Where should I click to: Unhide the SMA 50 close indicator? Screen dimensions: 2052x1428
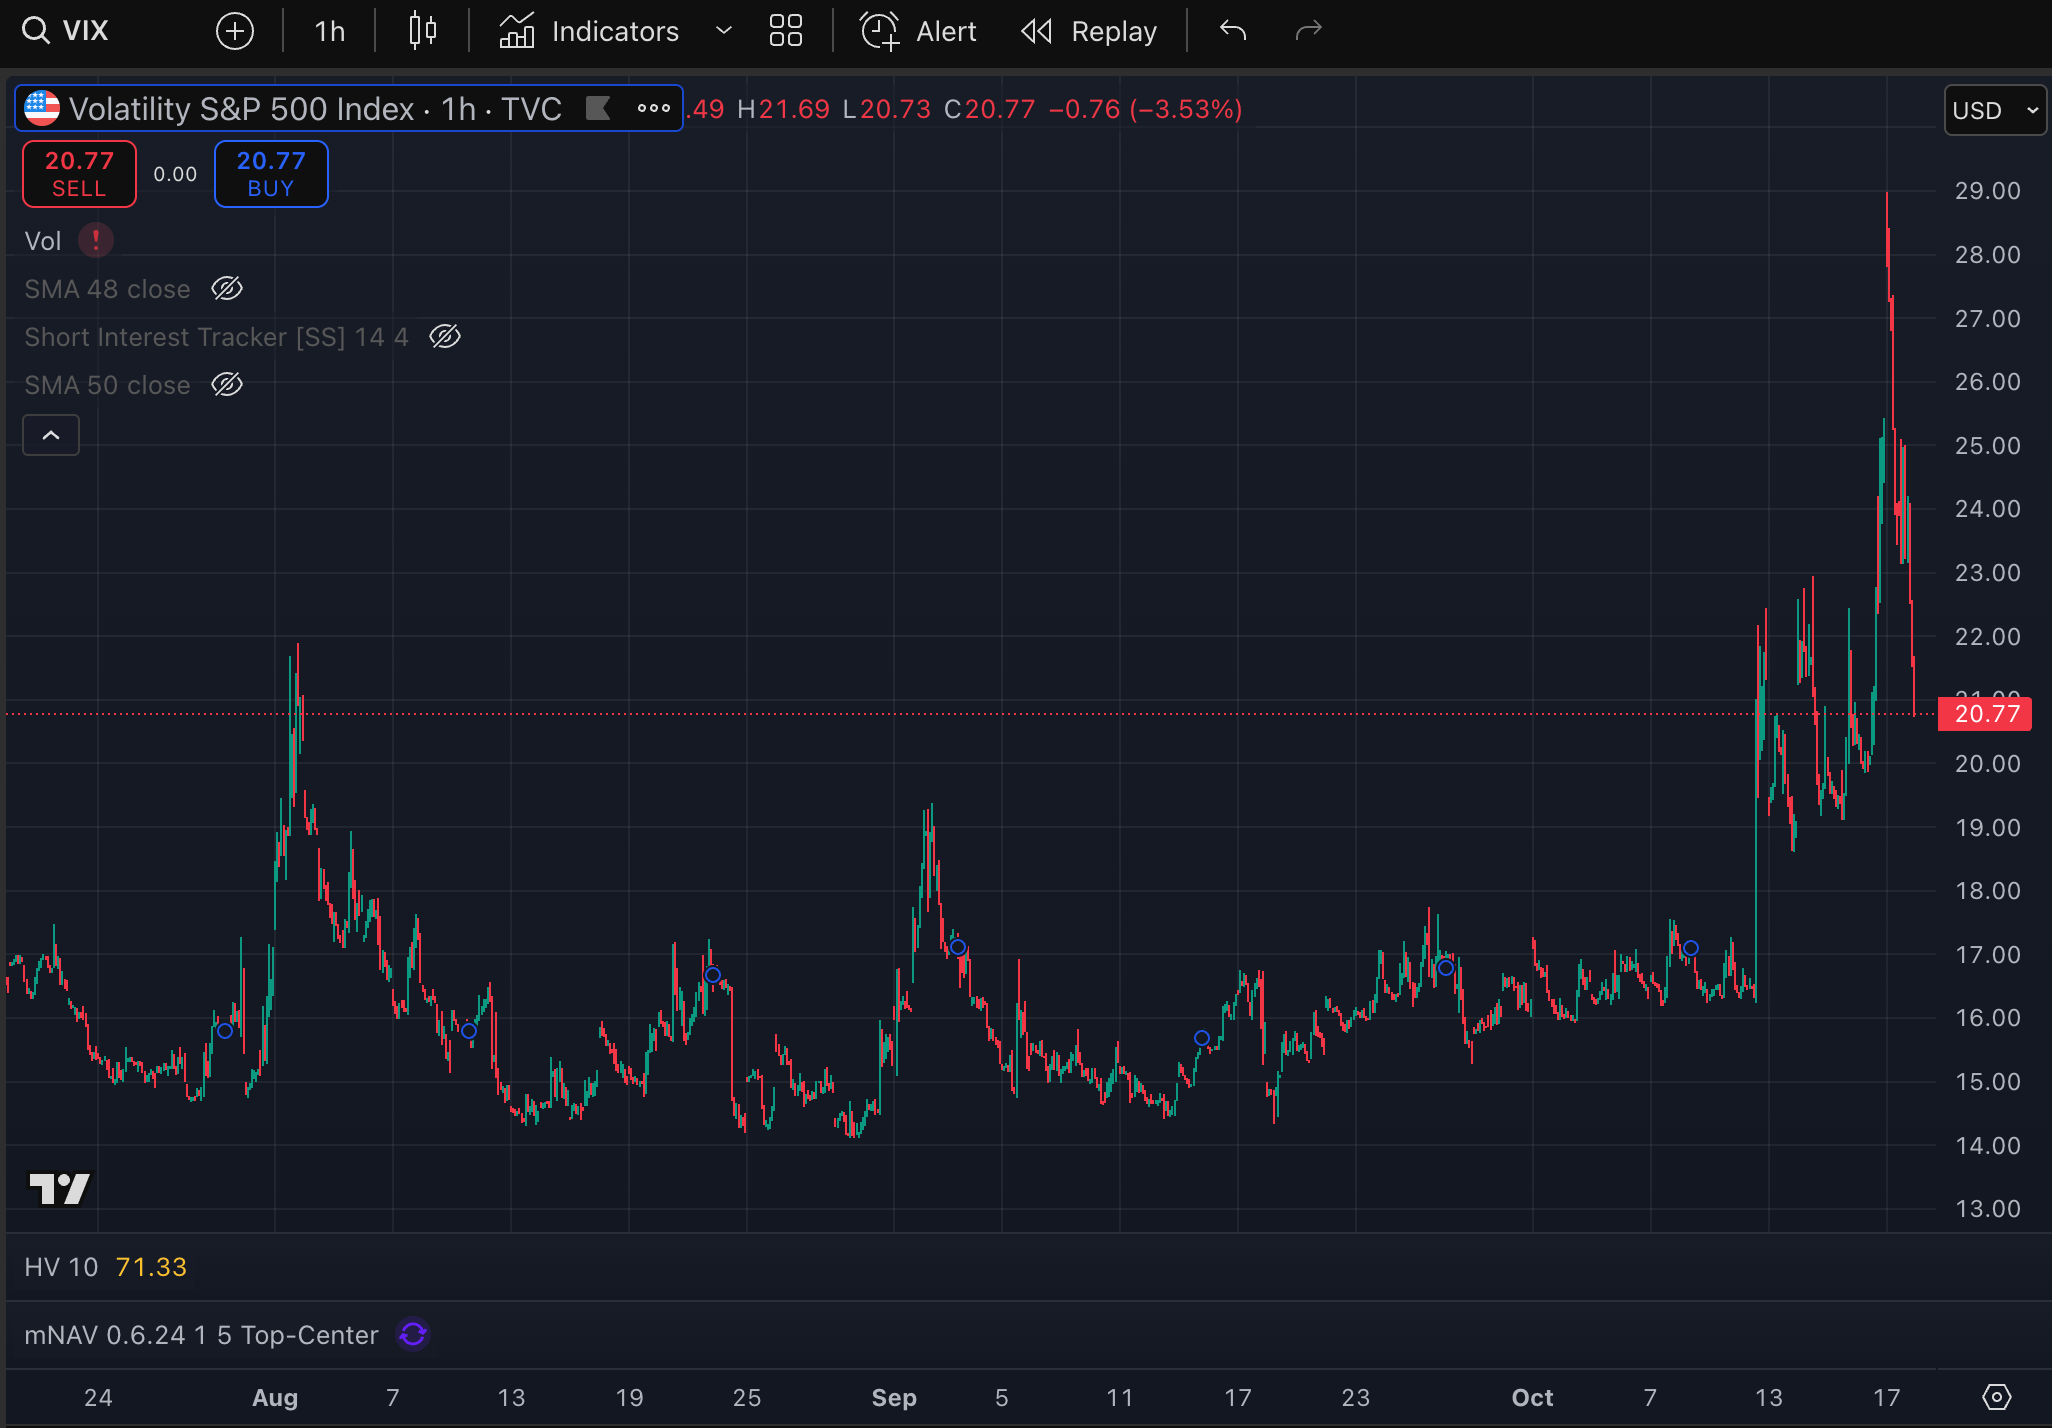point(227,385)
